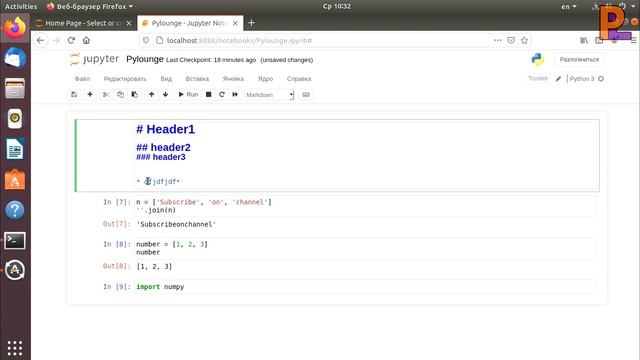Open Ubuntu Software from the dock
Viewport: 640px width, 360px height.
pyautogui.click(x=15, y=180)
